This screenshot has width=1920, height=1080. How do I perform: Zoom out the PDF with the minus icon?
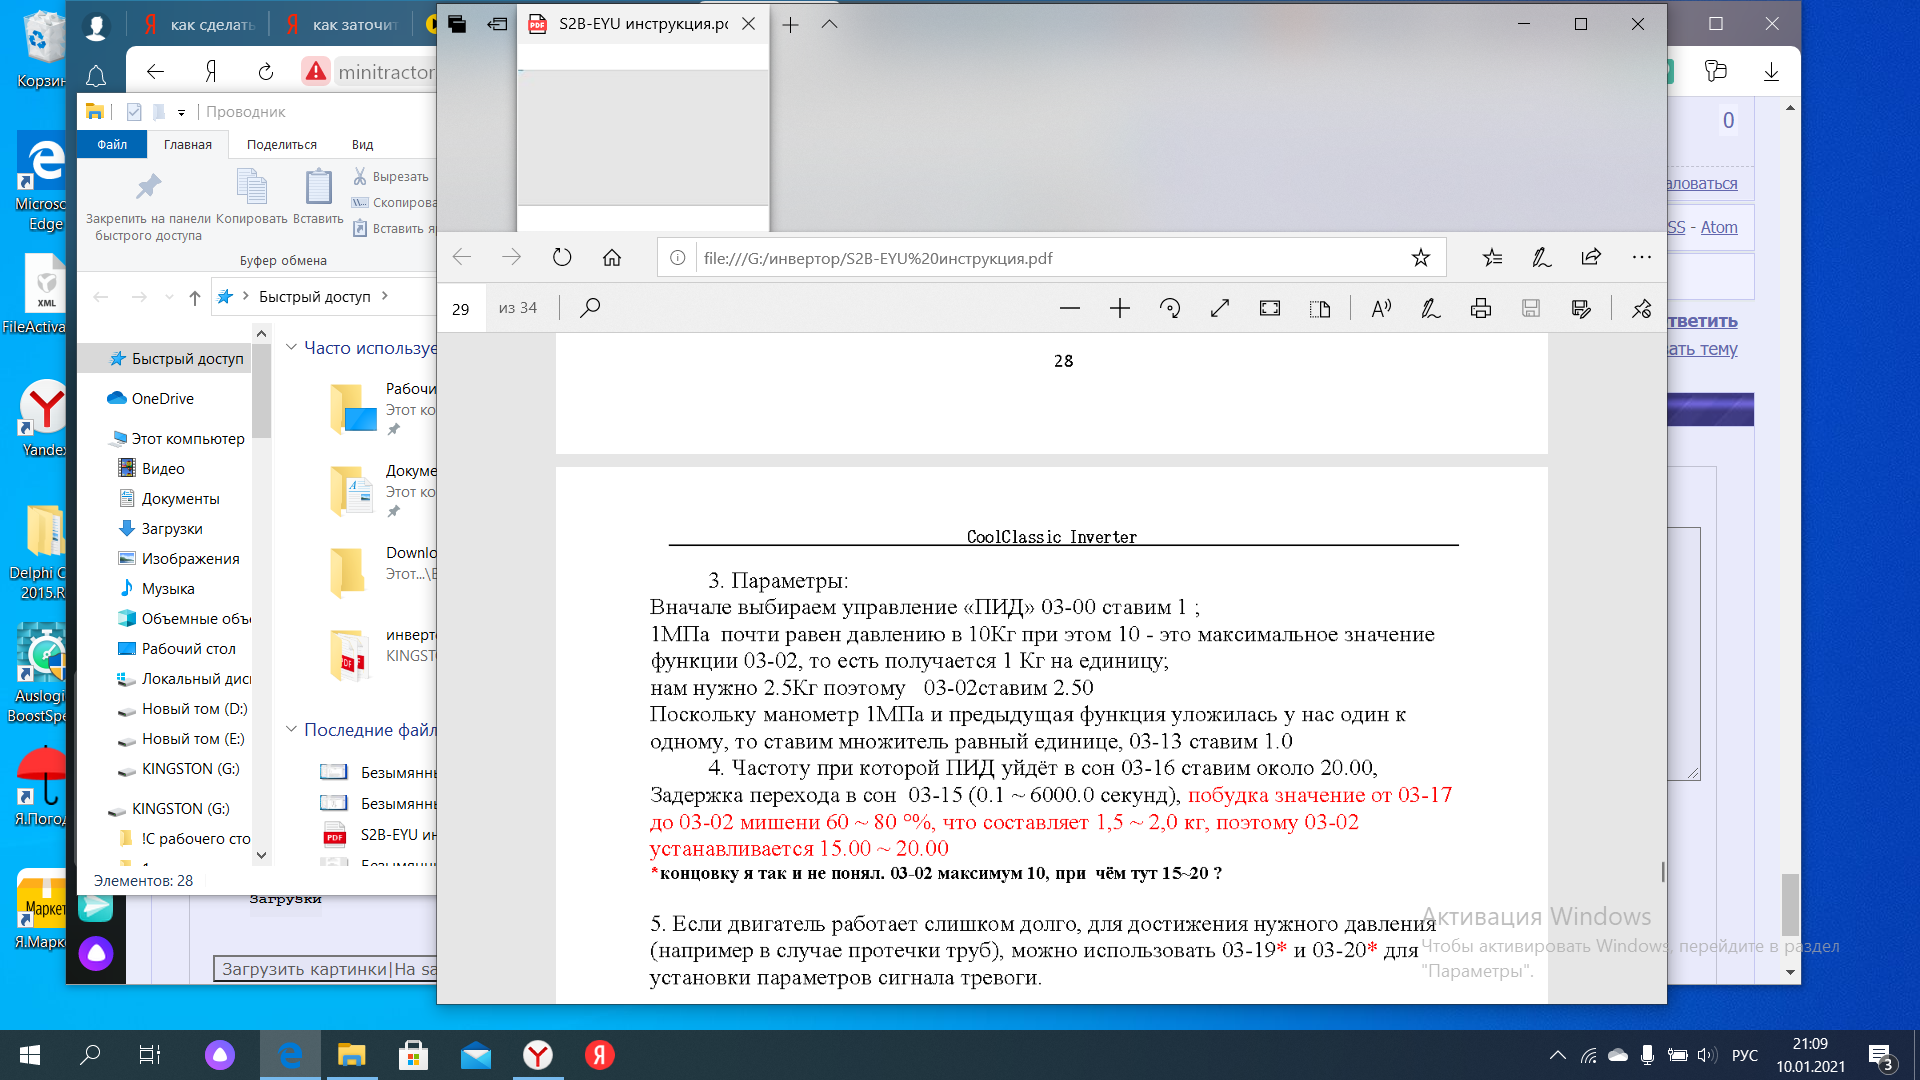coord(1069,309)
